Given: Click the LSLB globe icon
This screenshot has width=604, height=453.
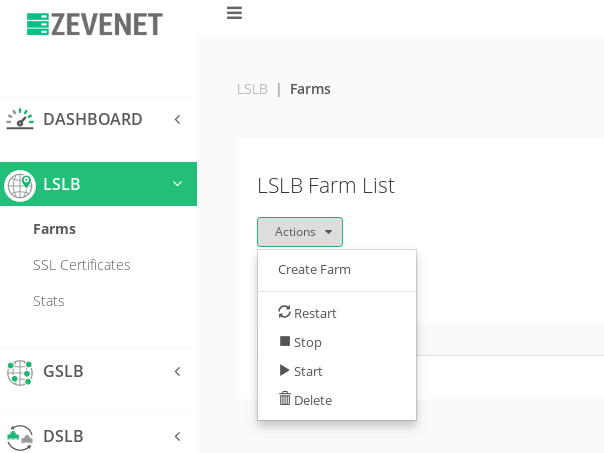Looking at the screenshot, I should tap(20, 185).
